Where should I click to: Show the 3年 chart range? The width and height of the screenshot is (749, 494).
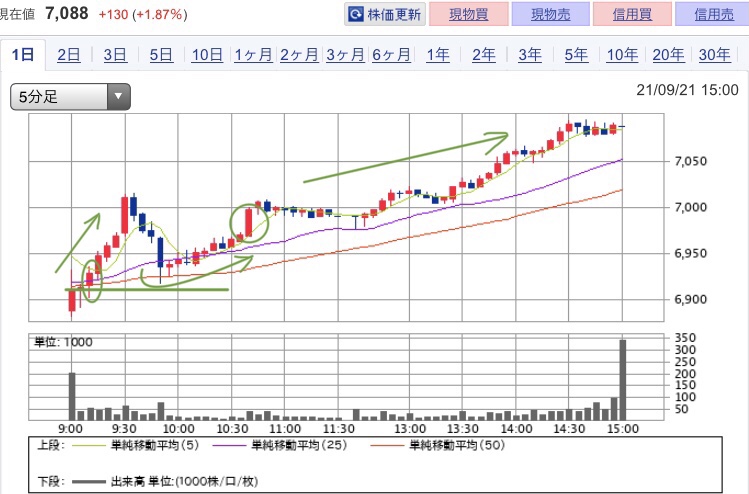pos(530,55)
